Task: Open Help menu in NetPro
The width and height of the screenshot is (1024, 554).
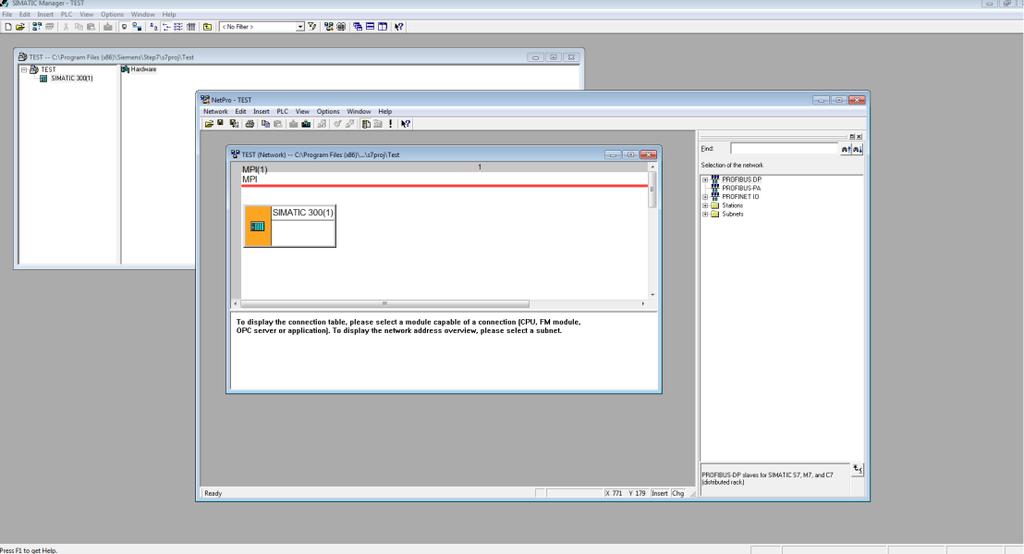Action: pos(385,111)
